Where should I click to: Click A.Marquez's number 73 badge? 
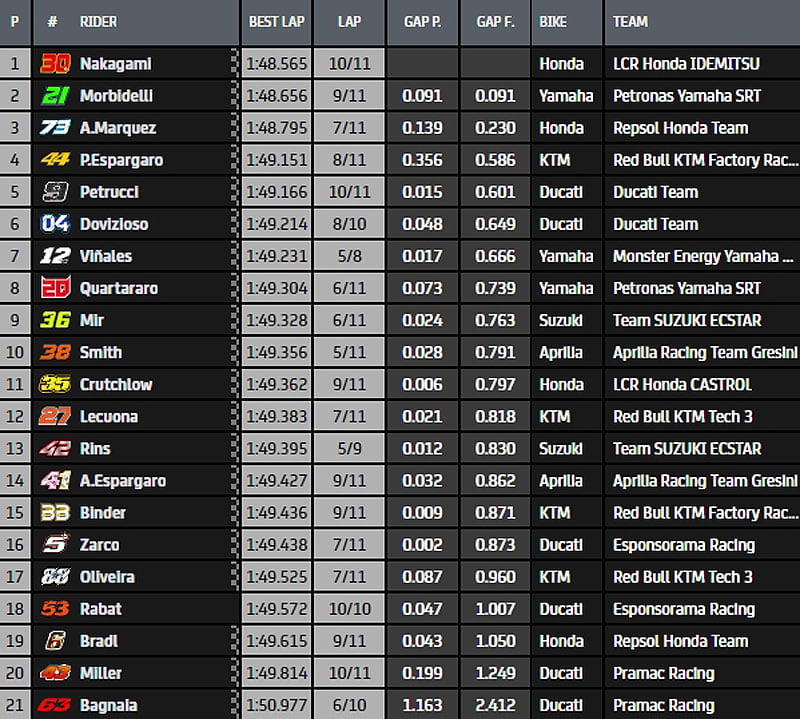[x=55, y=128]
